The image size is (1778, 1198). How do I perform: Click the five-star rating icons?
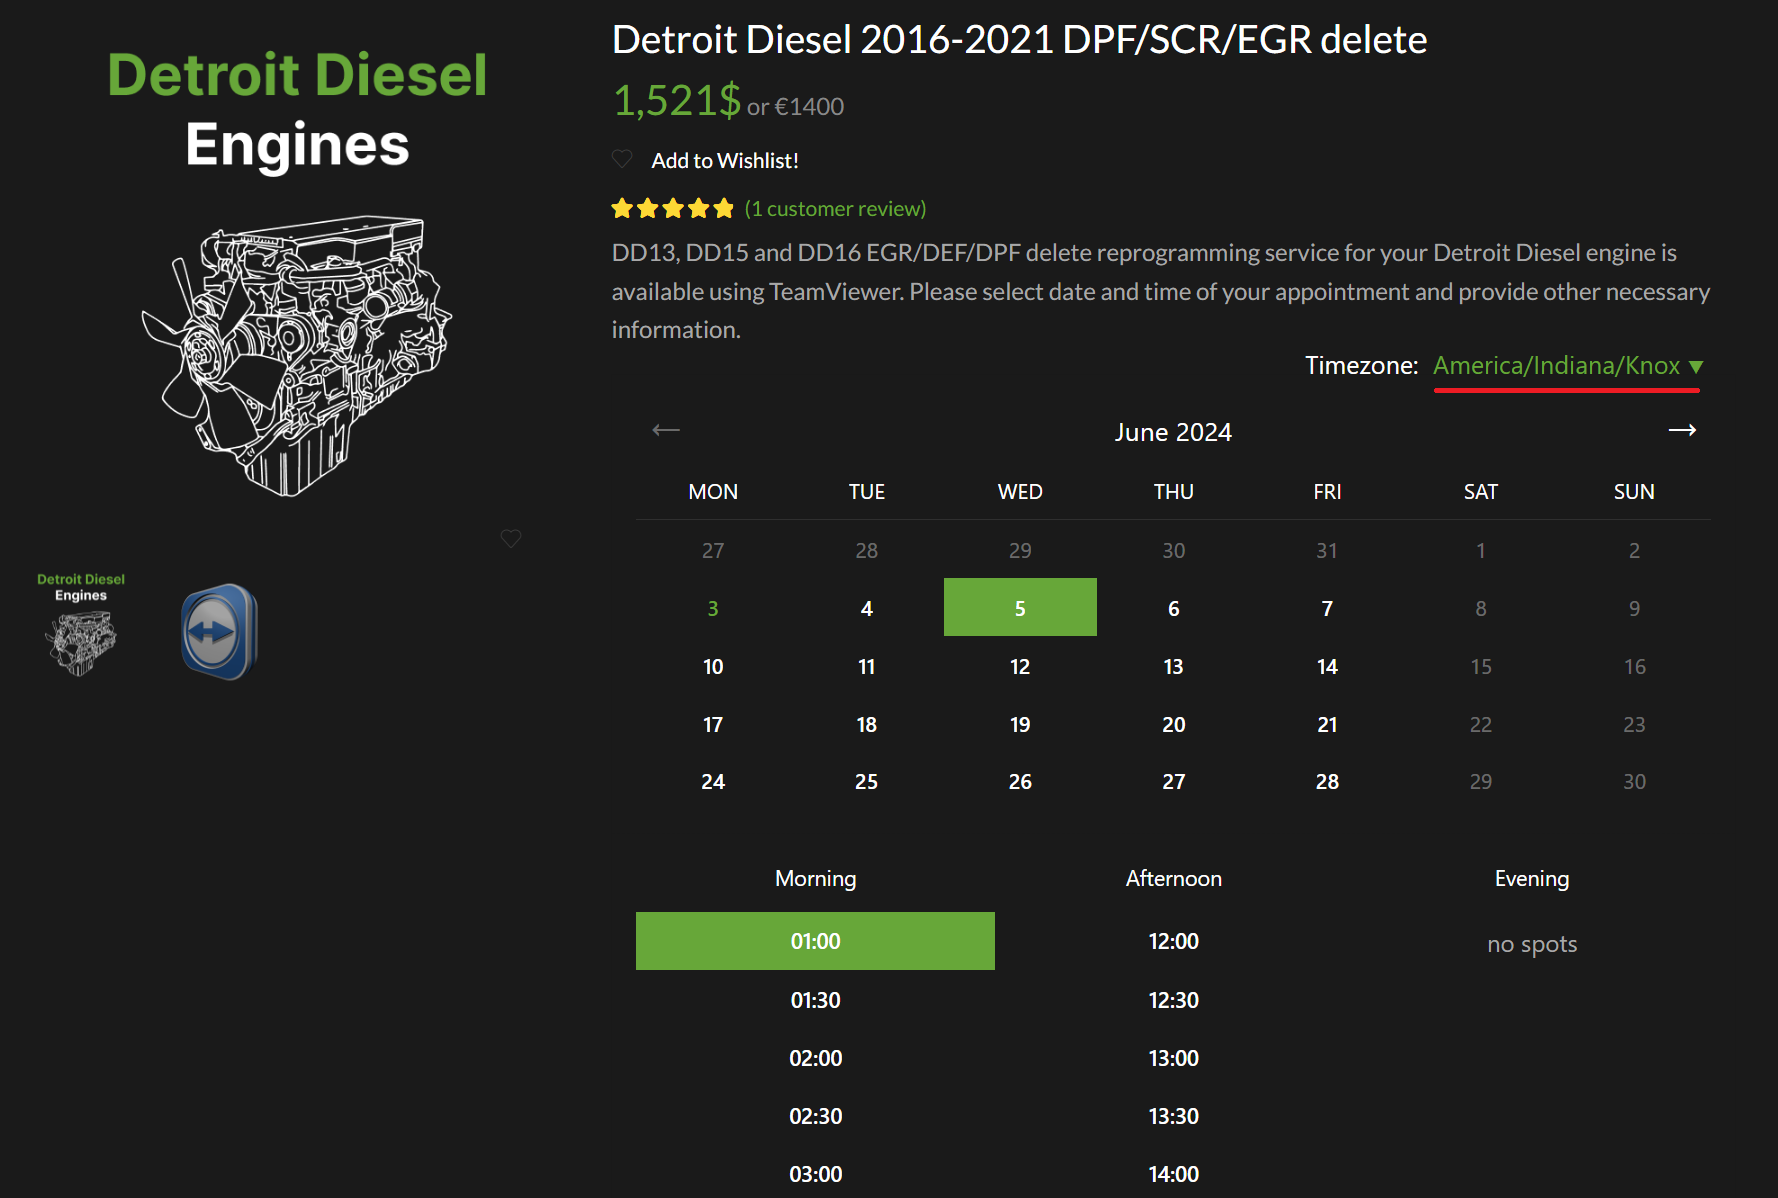pos(672,209)
